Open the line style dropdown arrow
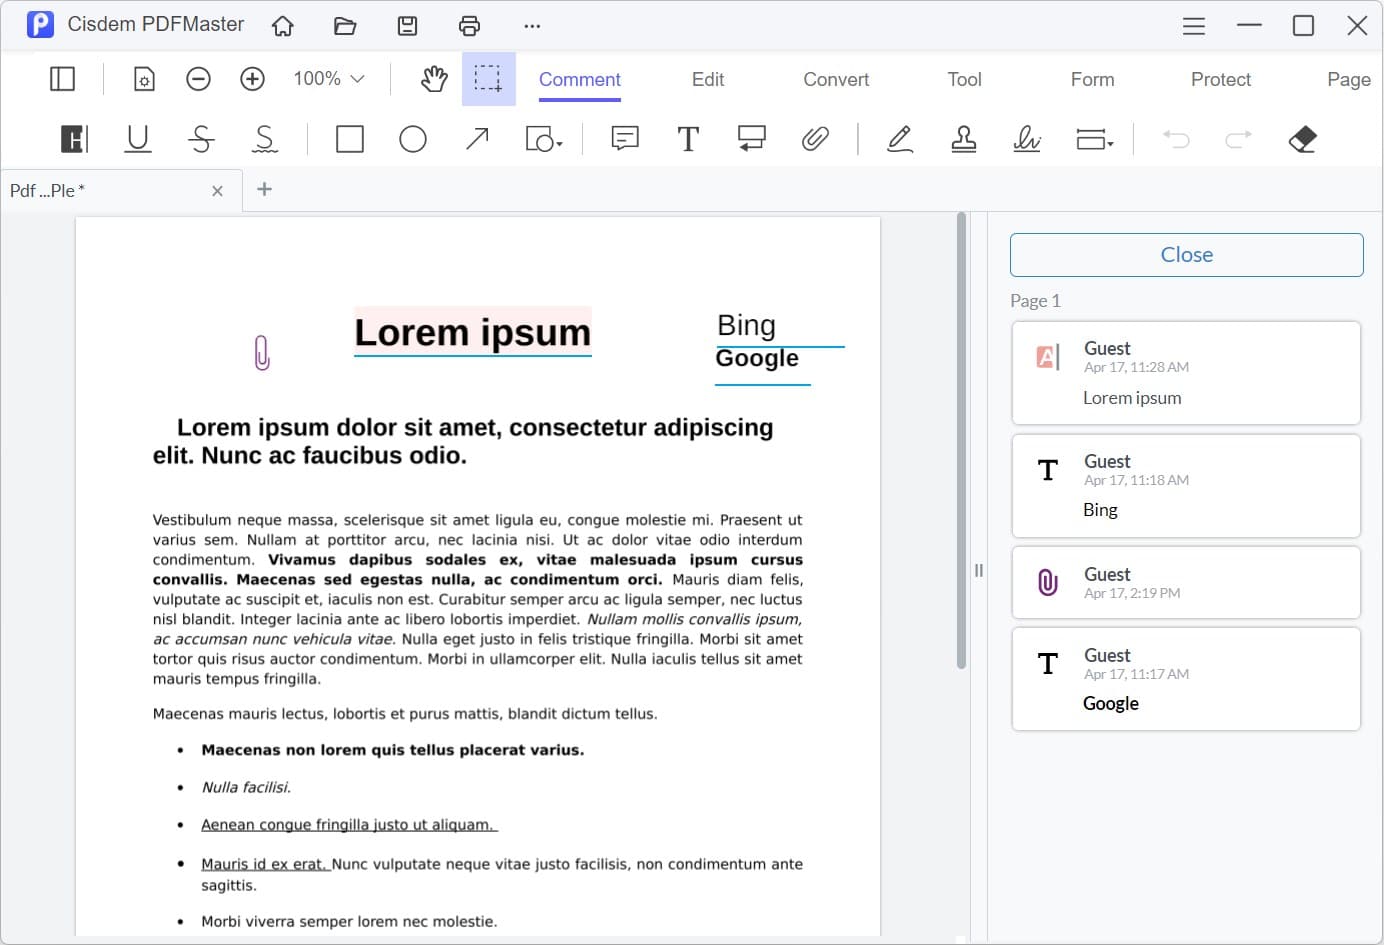This screenshot has height=945, width=1384. tap(1110, 145)
